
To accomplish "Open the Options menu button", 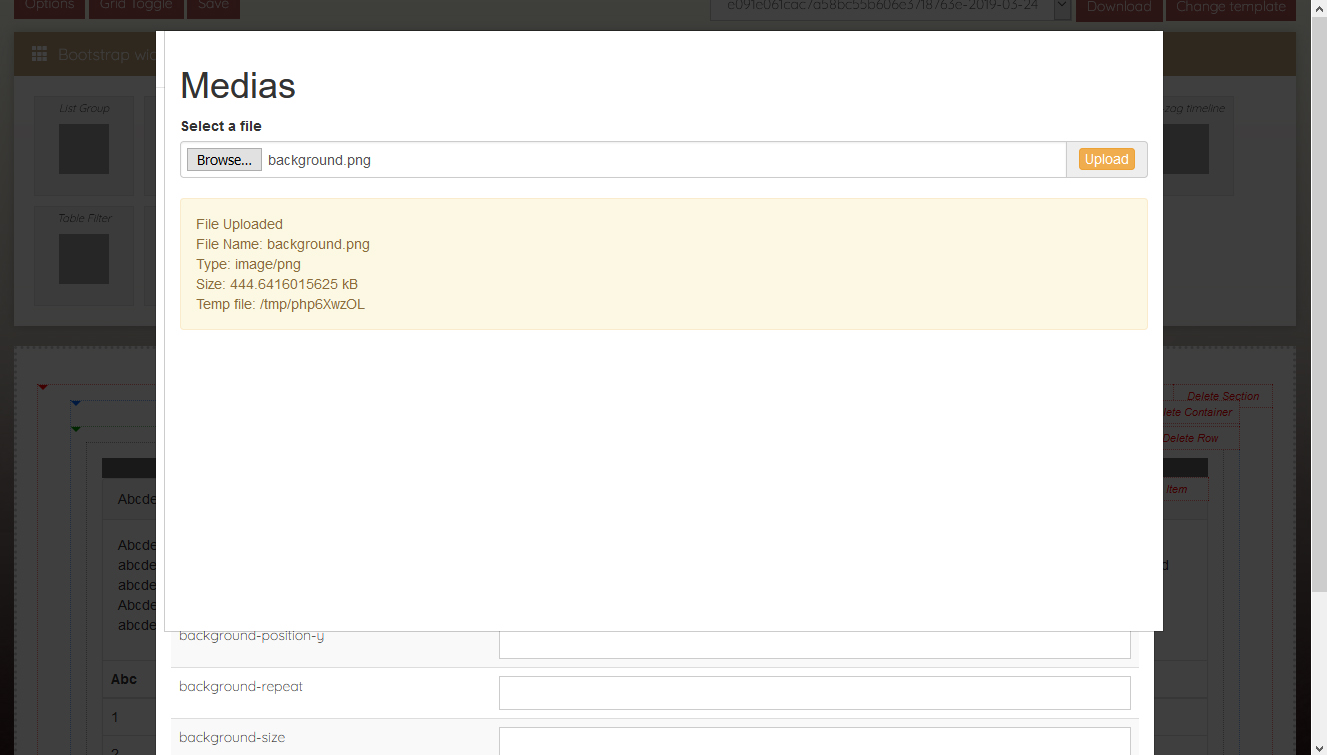I will 49,6.
